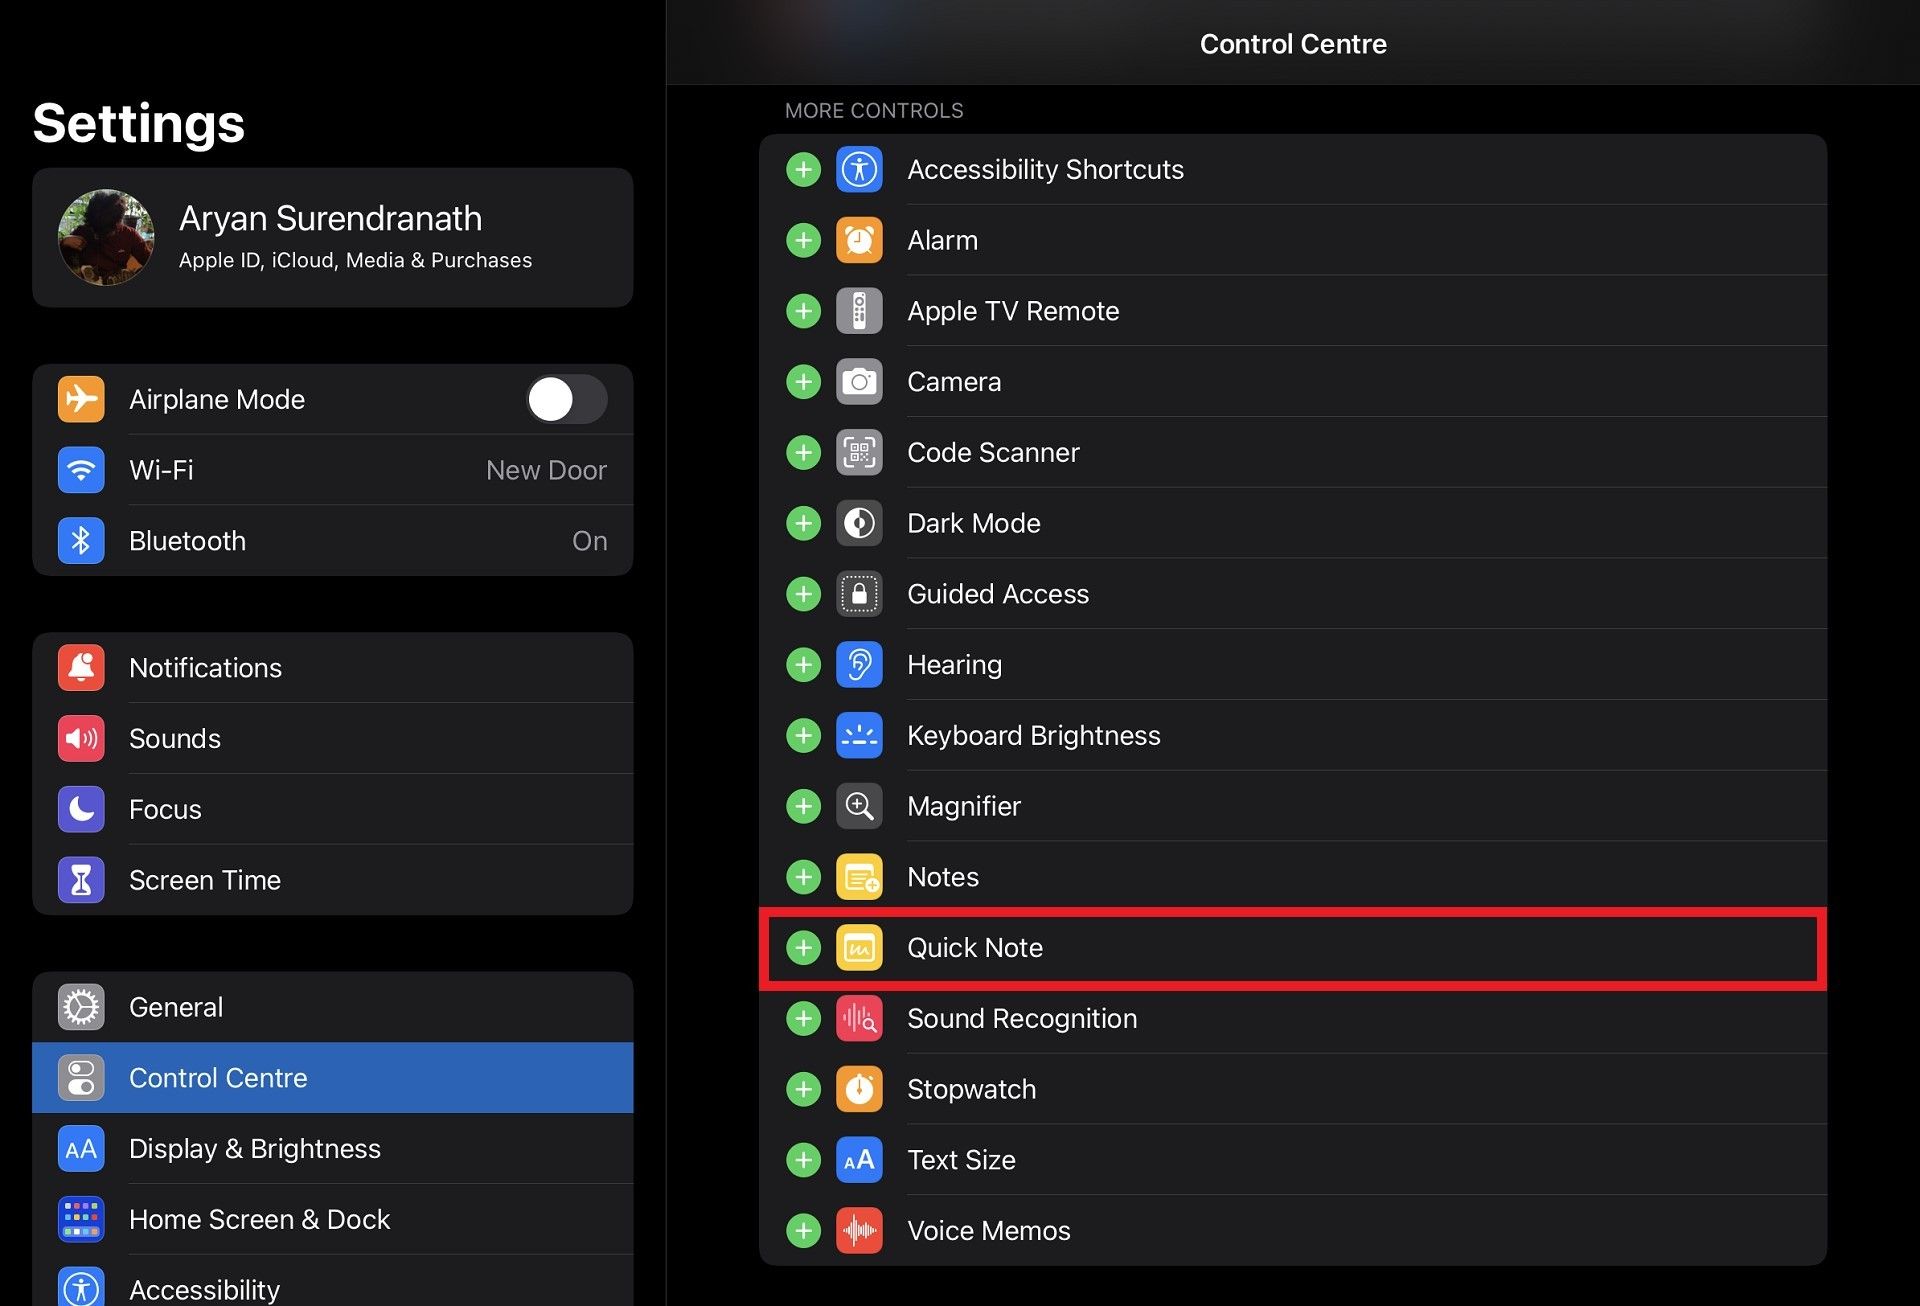Open Wi-Fi settings in sidebar
This screenshot has width=1920, height=1306.
click(x=332, y=470)
